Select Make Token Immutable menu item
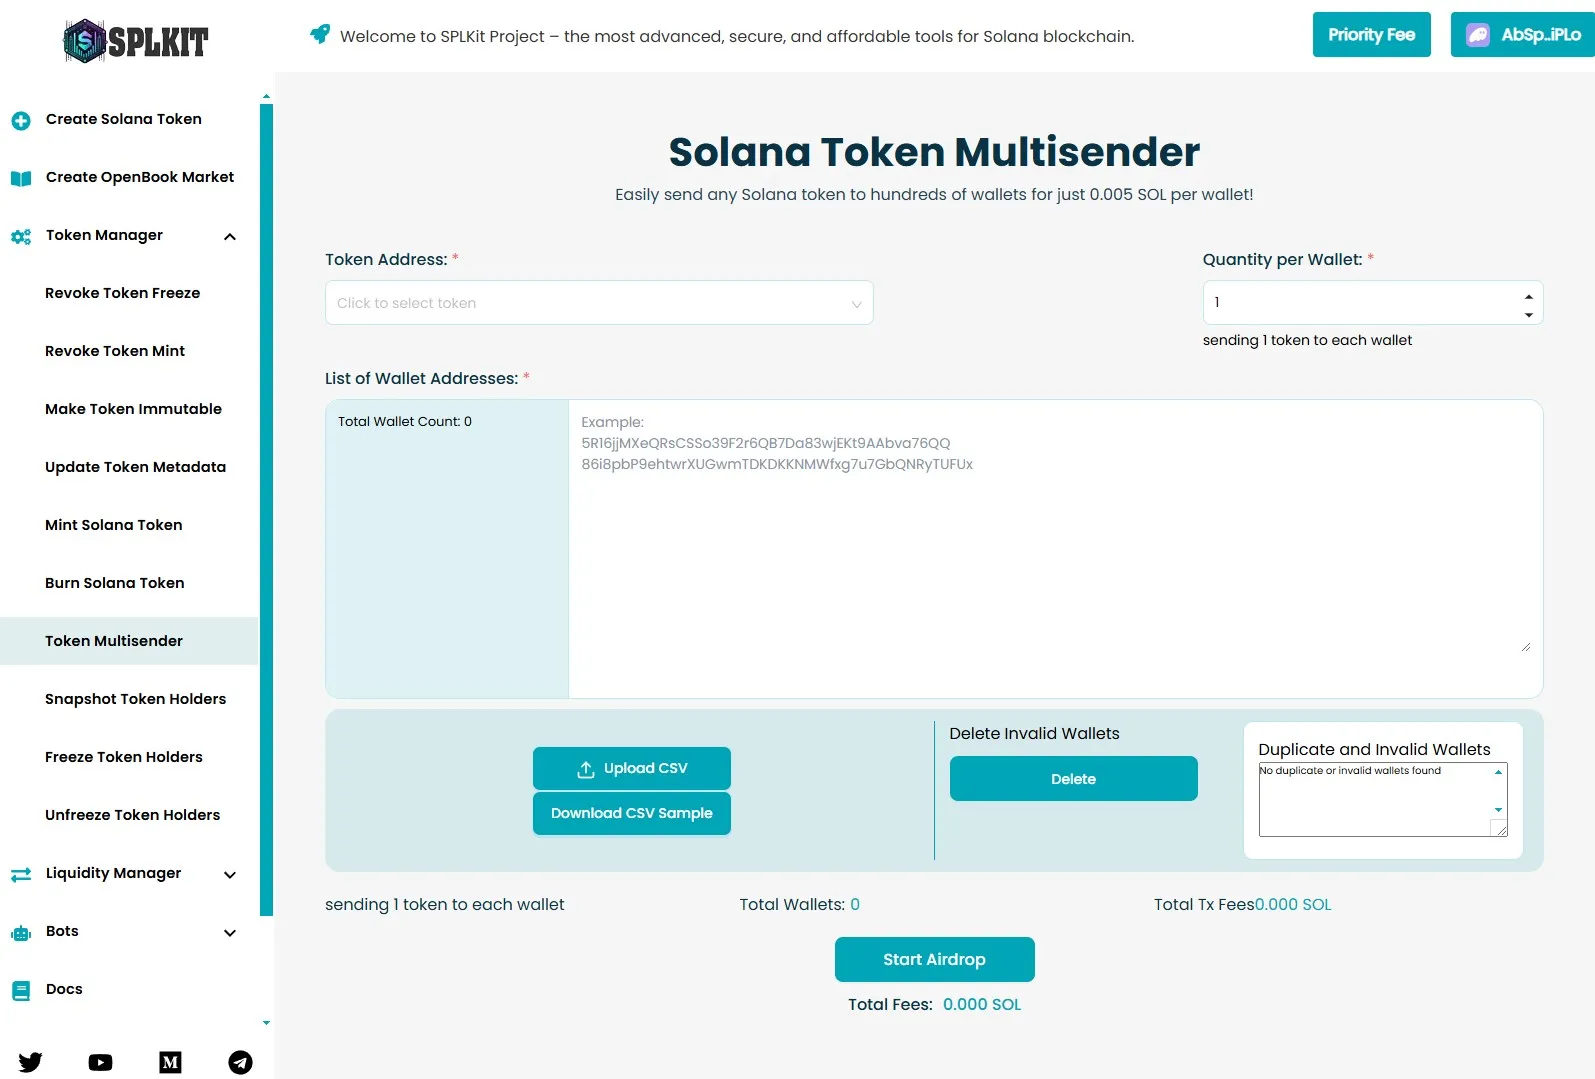Image resolution: width=1595 pixels, height=1079 pixels. pos(133,409)
